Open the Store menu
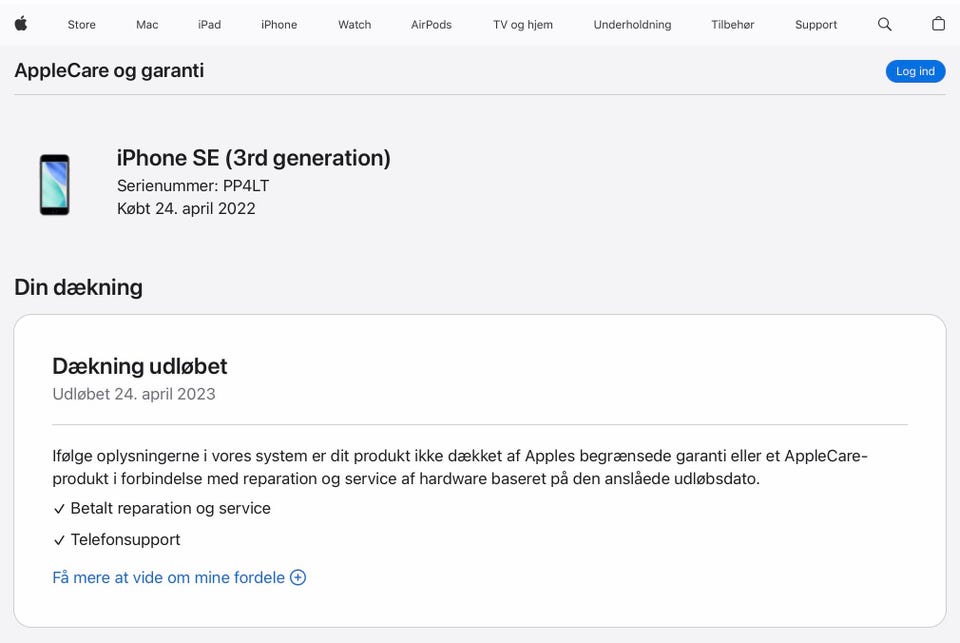 82,24
